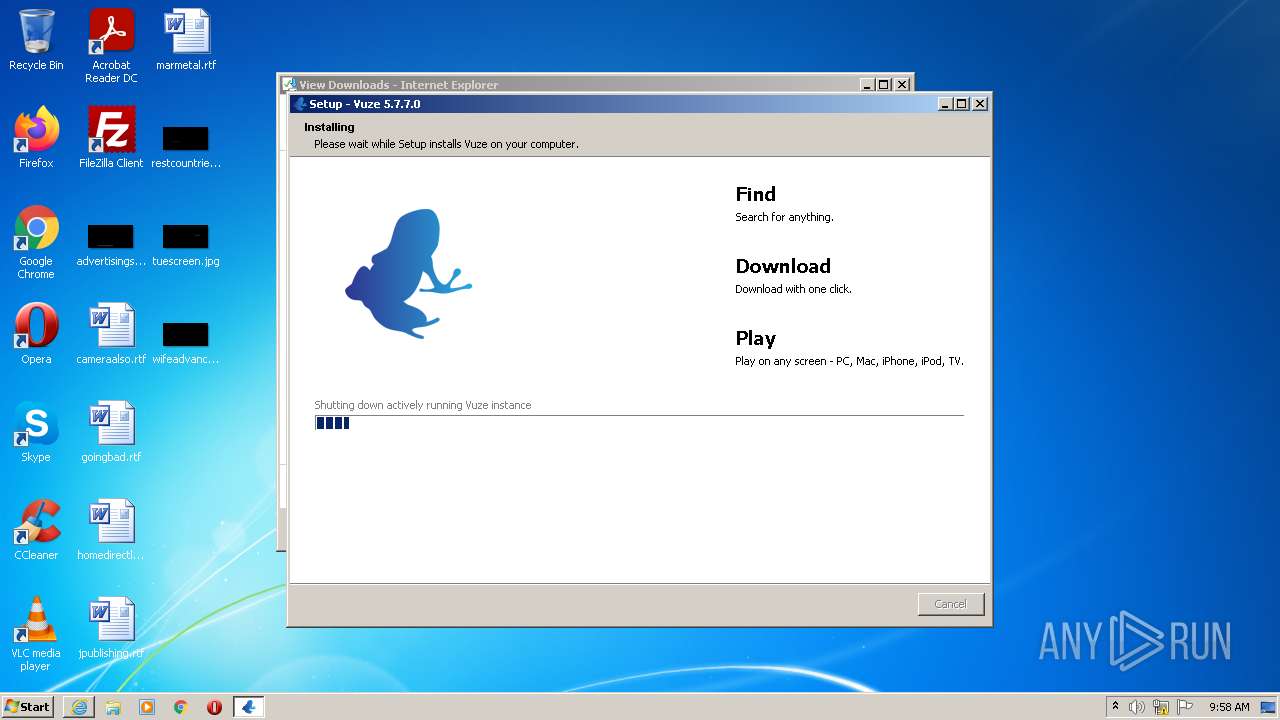Click 'Shutting down actively running Vuze instance' status
This screenshot has width=1280, height=720.
pyautogui.click(x=423, y=405)
